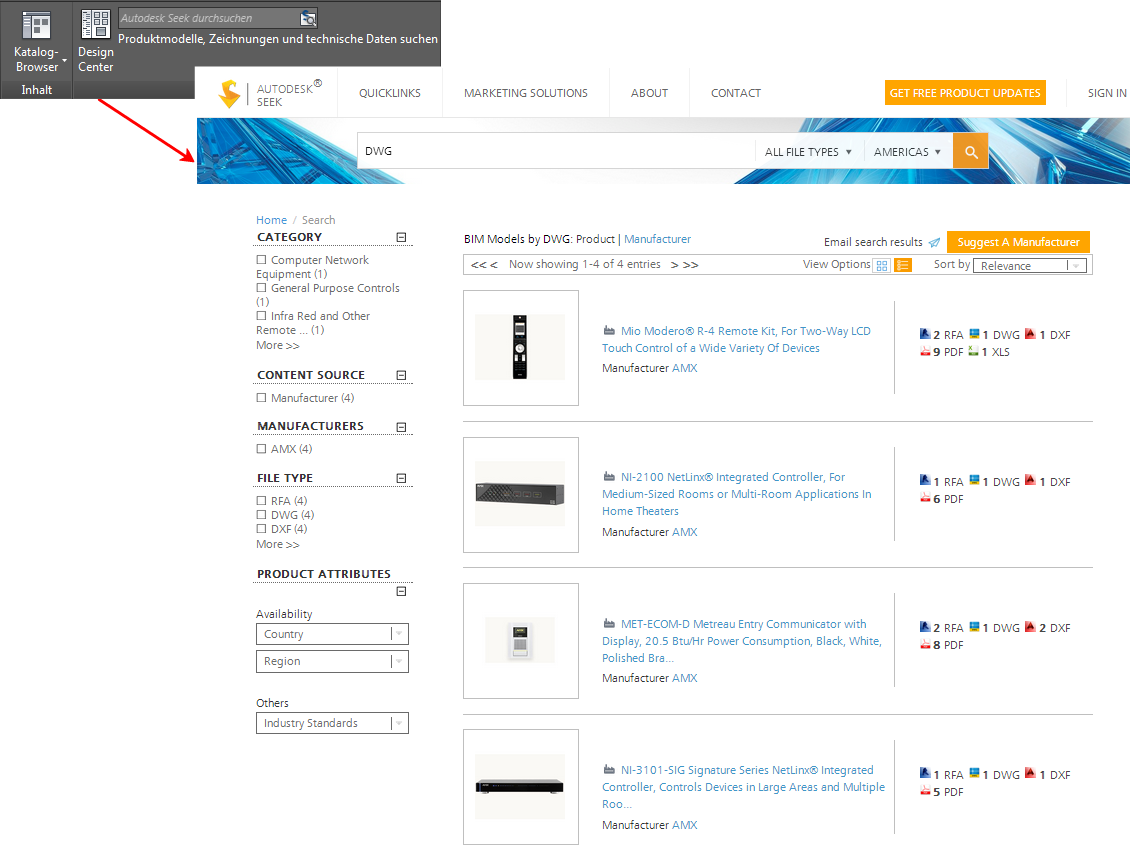Click DXF file icon for Mio Modero R-4
1130x845 pixels.
click(x=1031, y=334)
